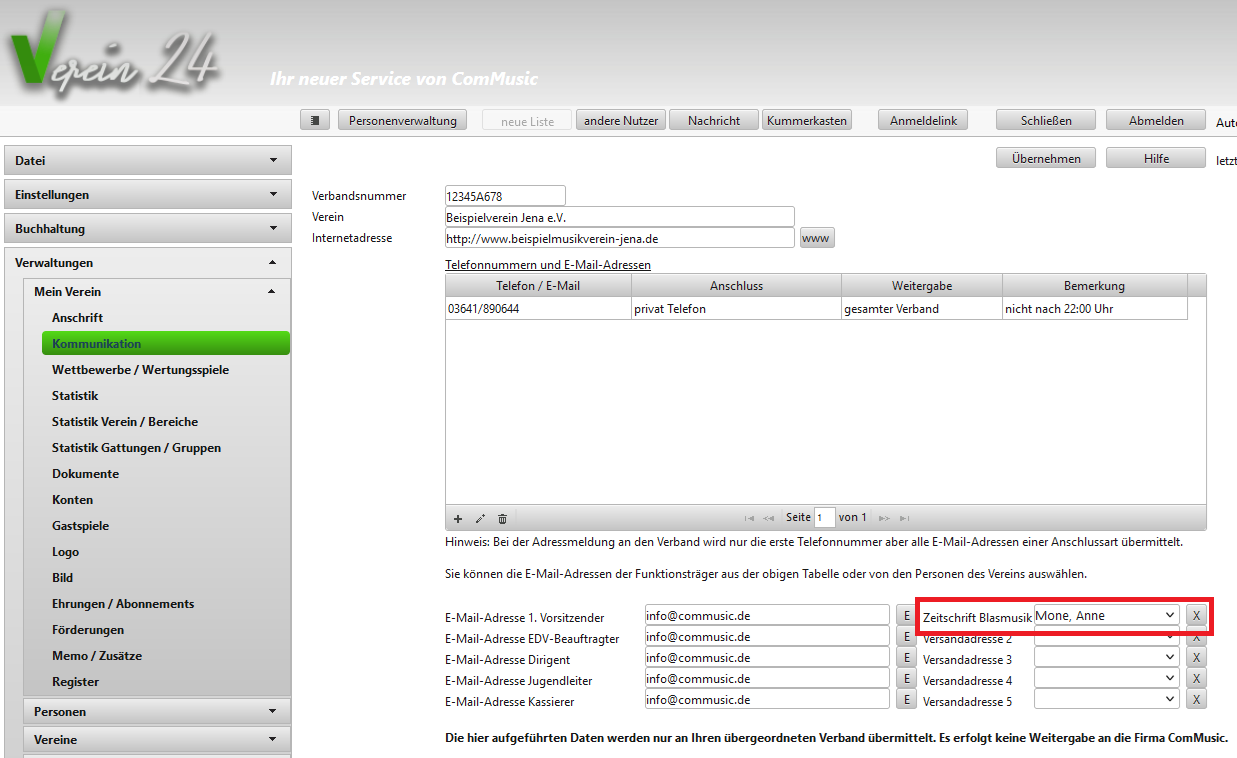Screen dimensions: 1237x758
Task: Expand the Buchhaltung section
Action: pos(148,228)
